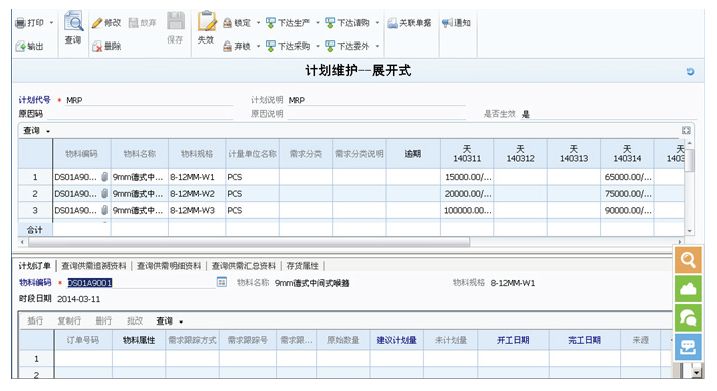Click the 插行 insert row button
The width and height of the screenshot is (717, 391).
point(35,321)
